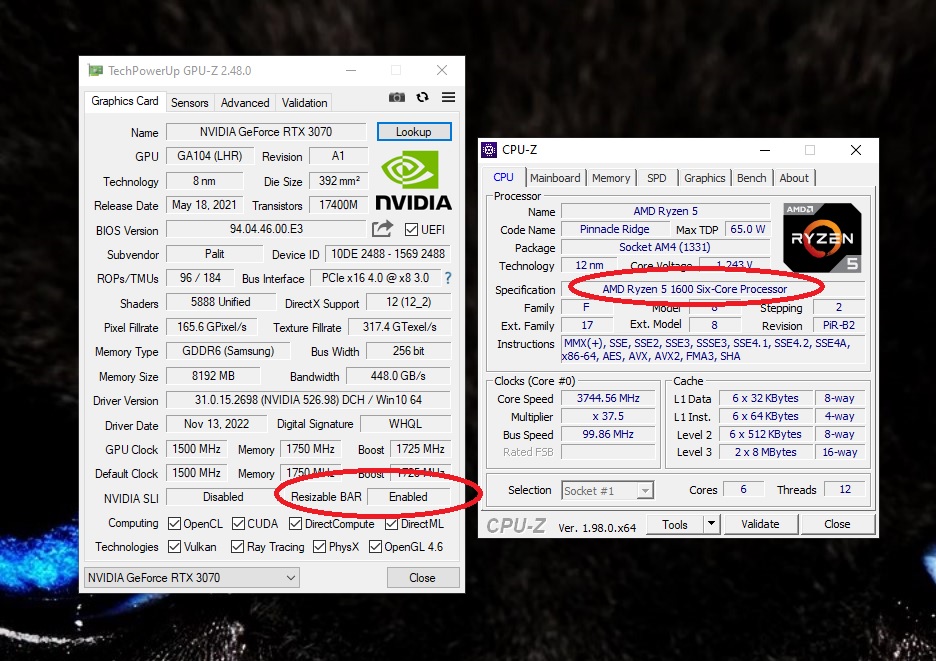Click the Level 3 cache value 2 x 8 MBytes

click(x=765, y=452)
